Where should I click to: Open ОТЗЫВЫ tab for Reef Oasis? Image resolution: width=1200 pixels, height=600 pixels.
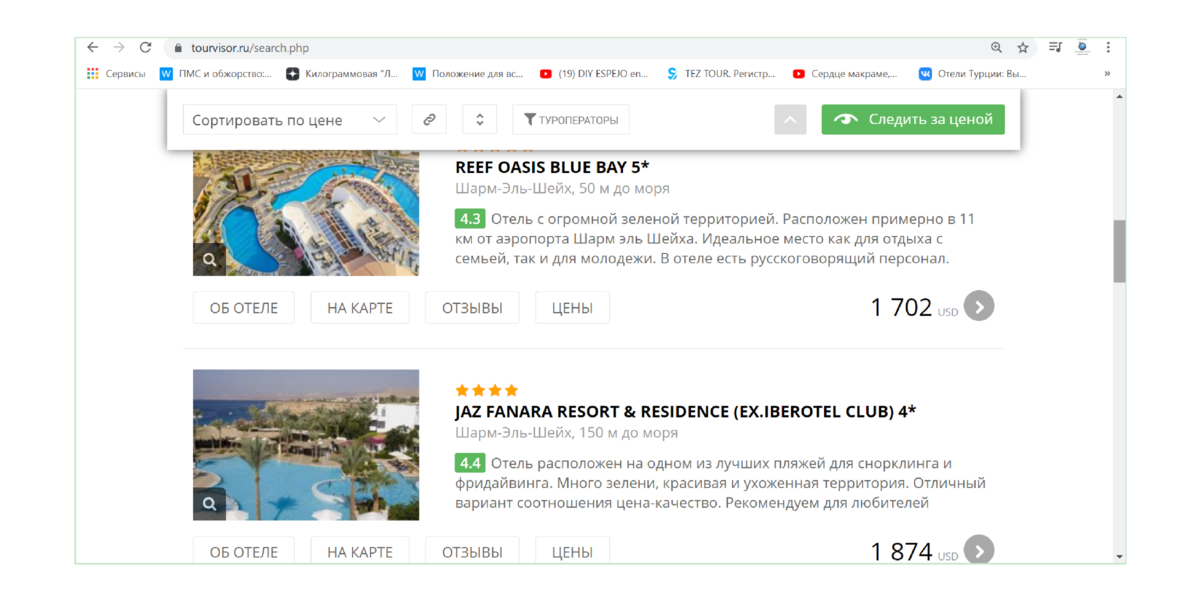click(x=472, y=308)
